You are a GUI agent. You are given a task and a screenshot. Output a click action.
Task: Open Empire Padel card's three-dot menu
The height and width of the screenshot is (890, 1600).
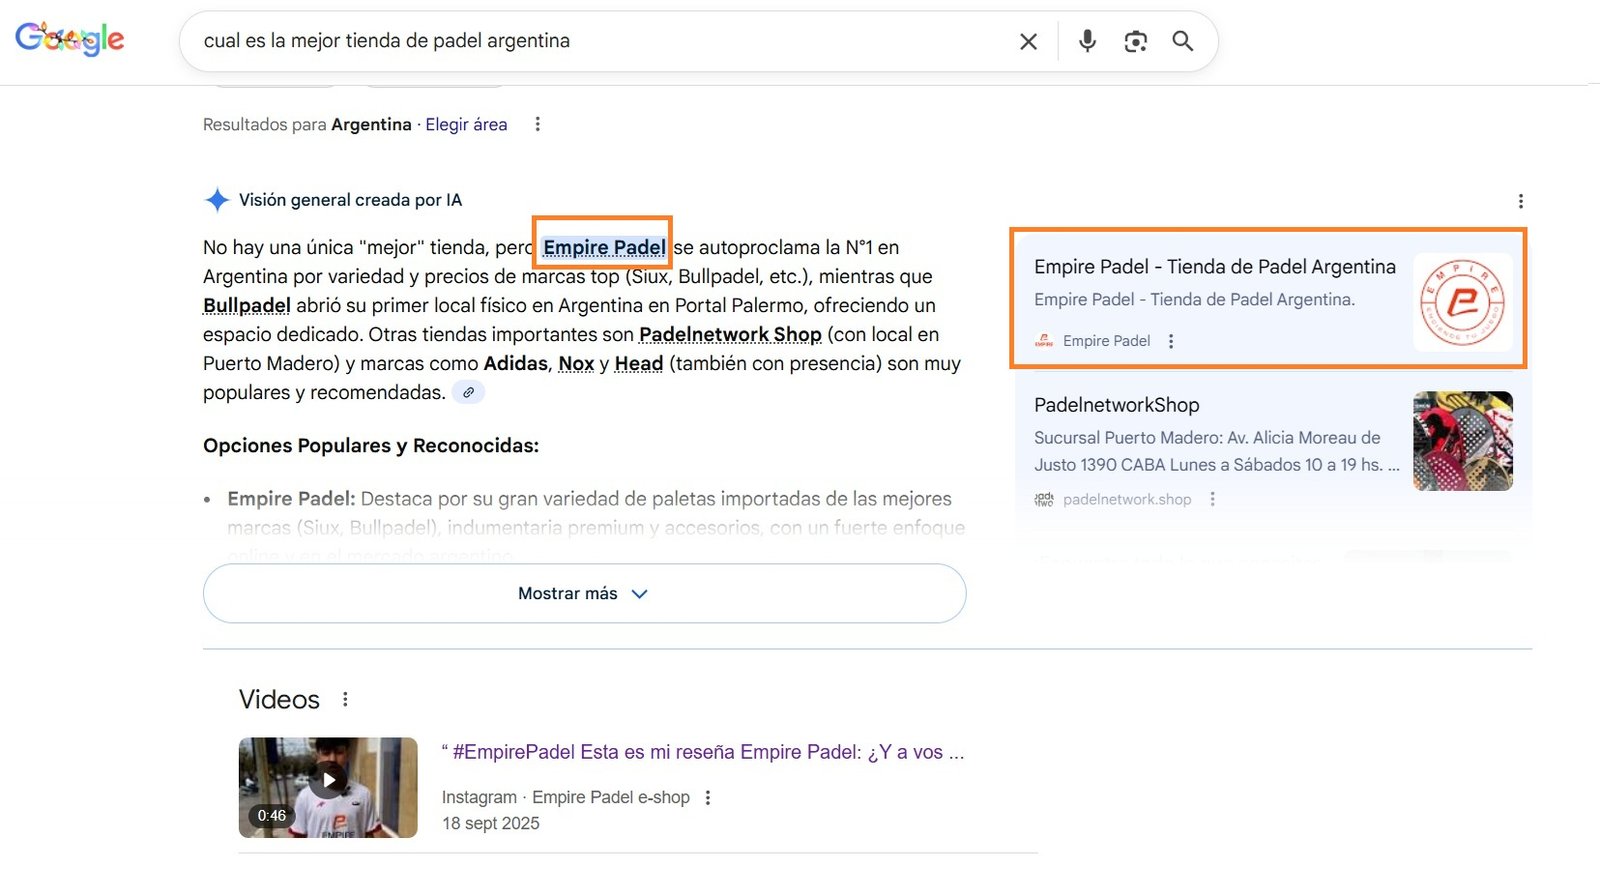click(x=1171, y=341)
